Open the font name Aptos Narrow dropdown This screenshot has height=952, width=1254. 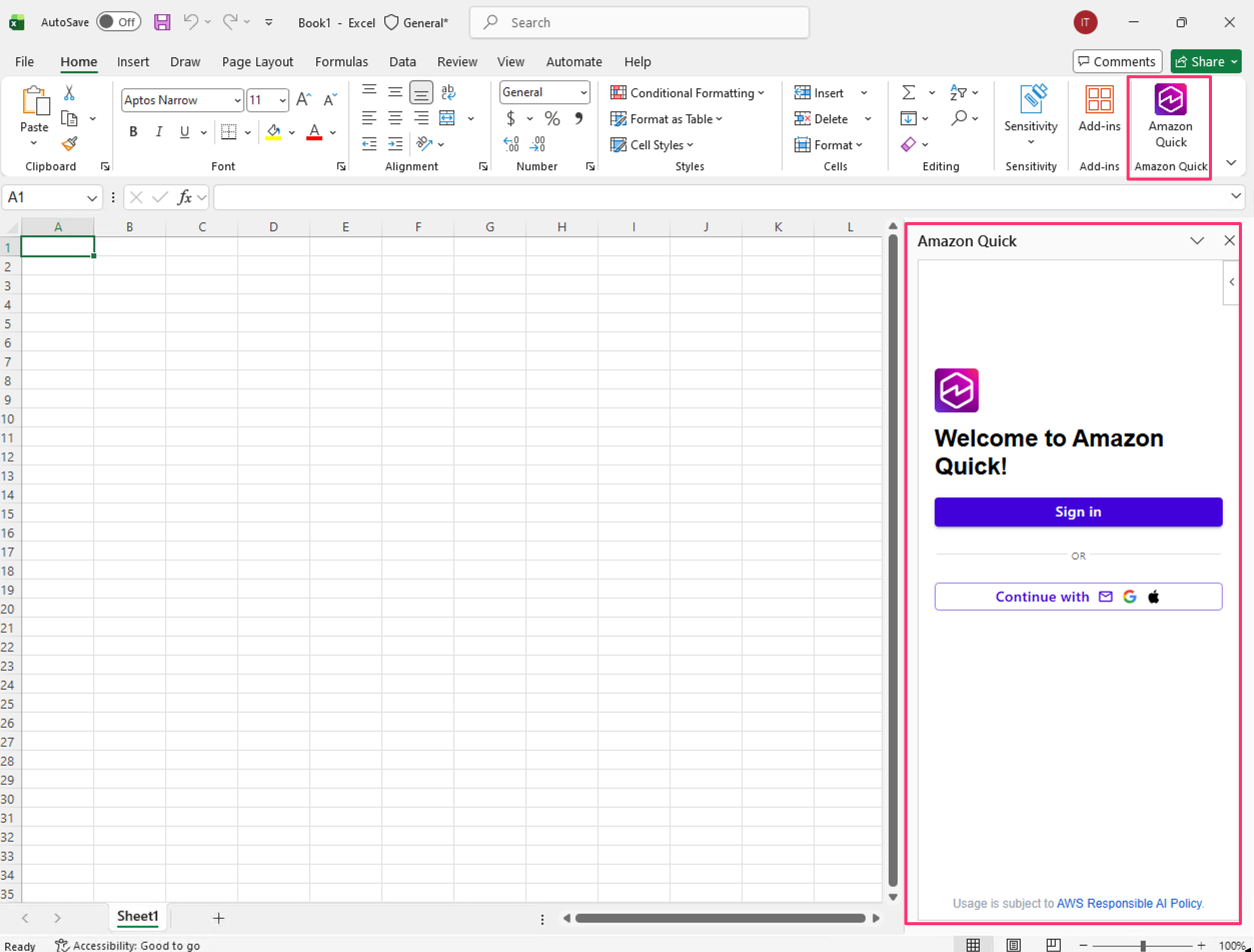[x=237, y=100]
